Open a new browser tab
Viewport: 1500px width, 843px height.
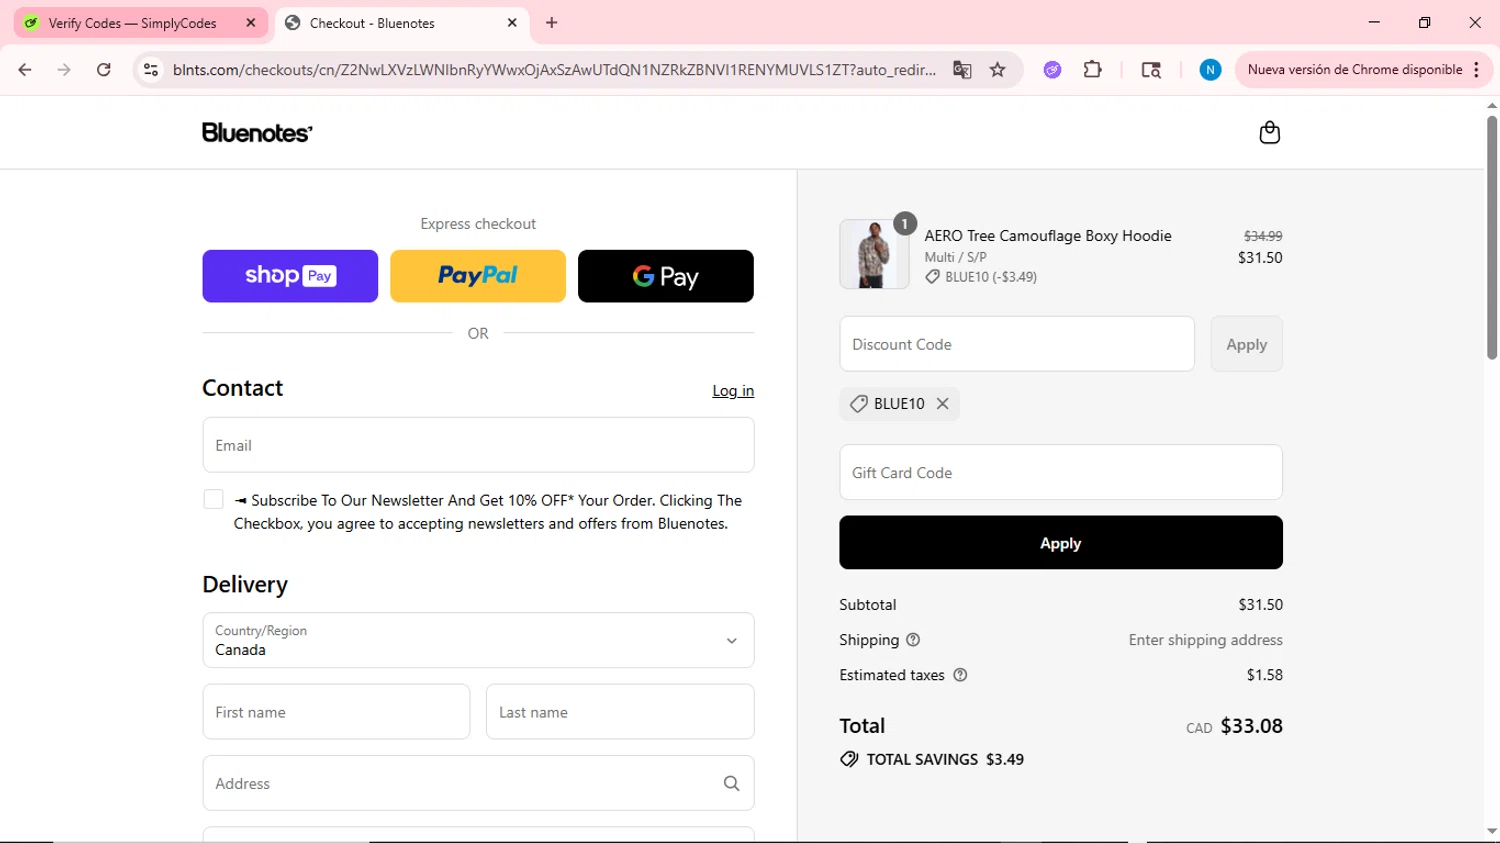551,23
